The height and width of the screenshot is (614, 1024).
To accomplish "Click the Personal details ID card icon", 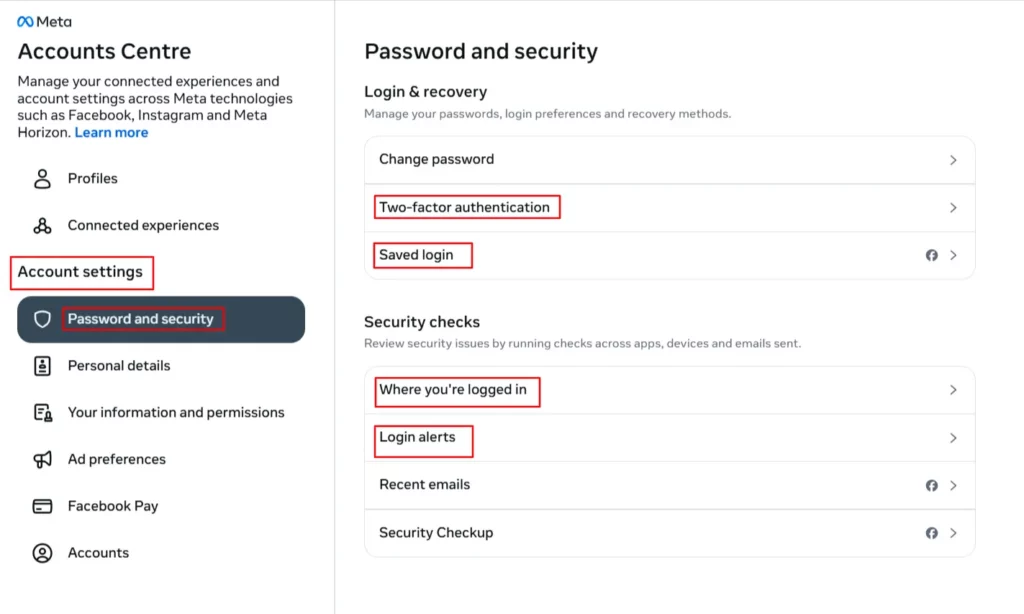I will coord(42,365).
